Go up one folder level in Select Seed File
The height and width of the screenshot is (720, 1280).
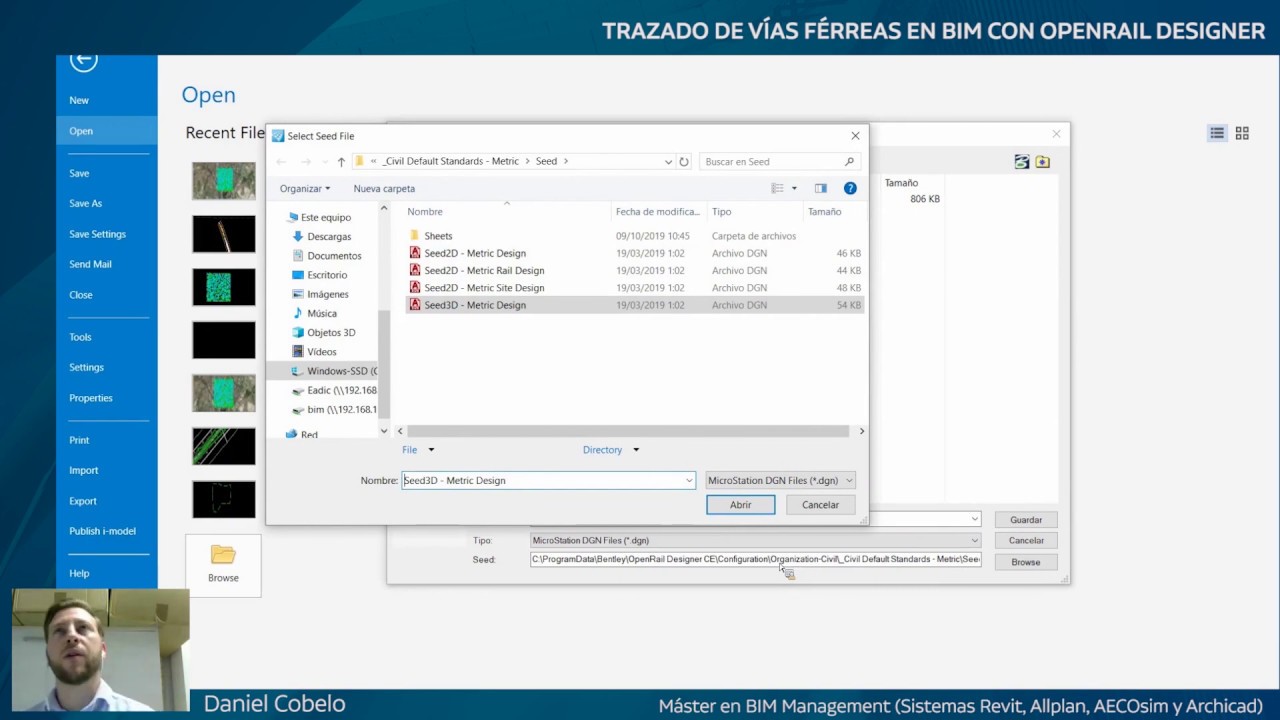click(341, 161)
